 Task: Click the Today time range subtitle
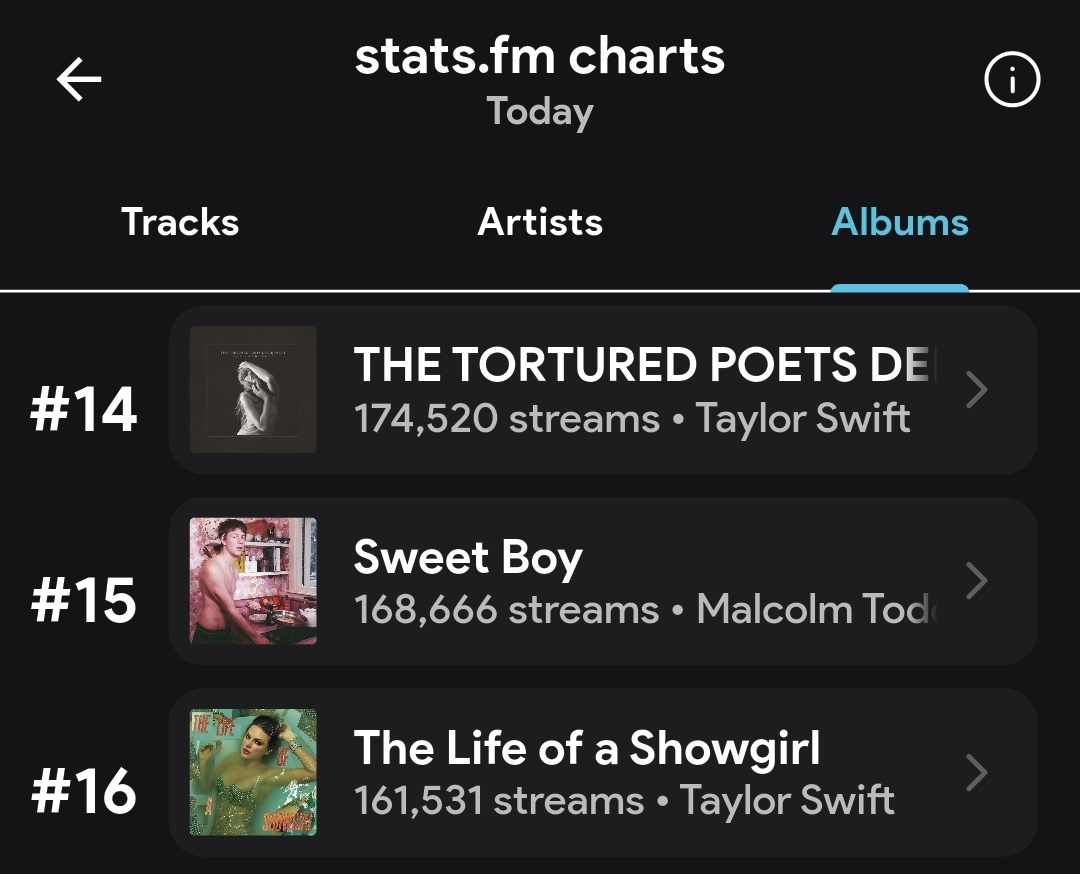pos(540,112)
